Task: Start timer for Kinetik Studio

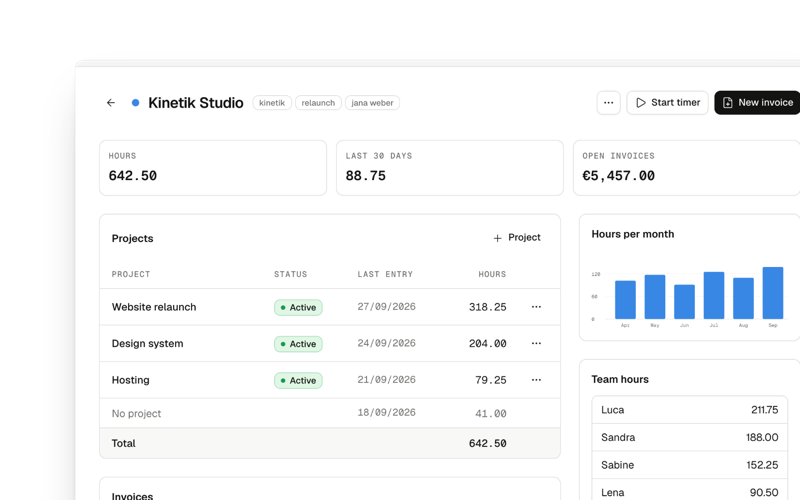Action: (667, 103)
